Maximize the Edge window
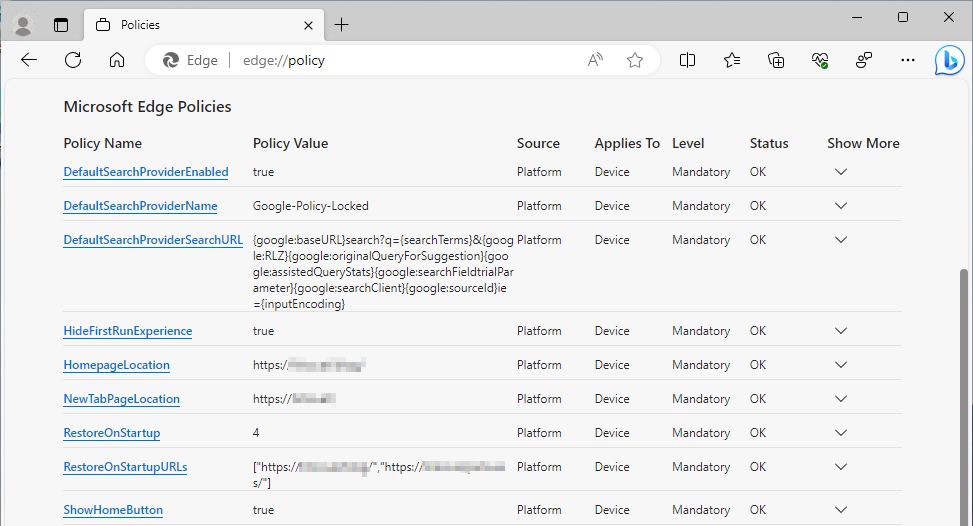The height and width of the screenshot is (526, 973). coord(903,17)
